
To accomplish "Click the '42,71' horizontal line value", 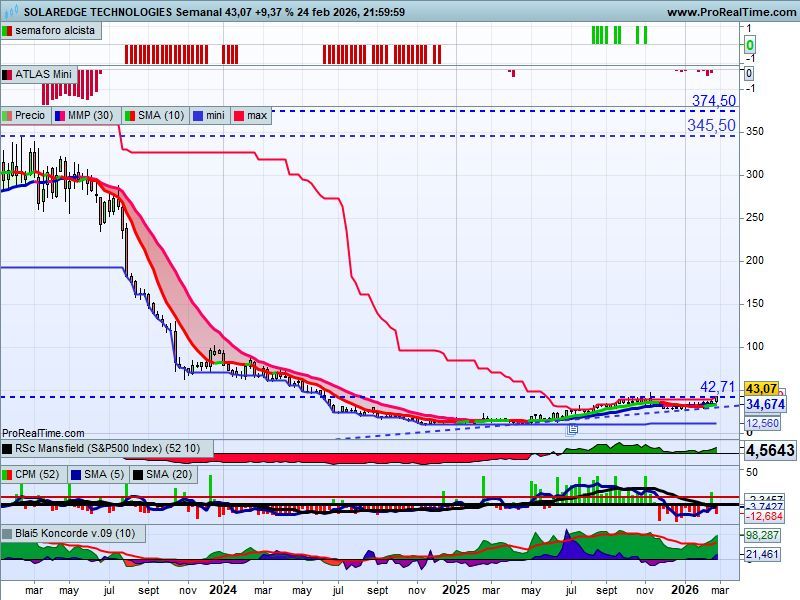I will (x=717, y=387).
